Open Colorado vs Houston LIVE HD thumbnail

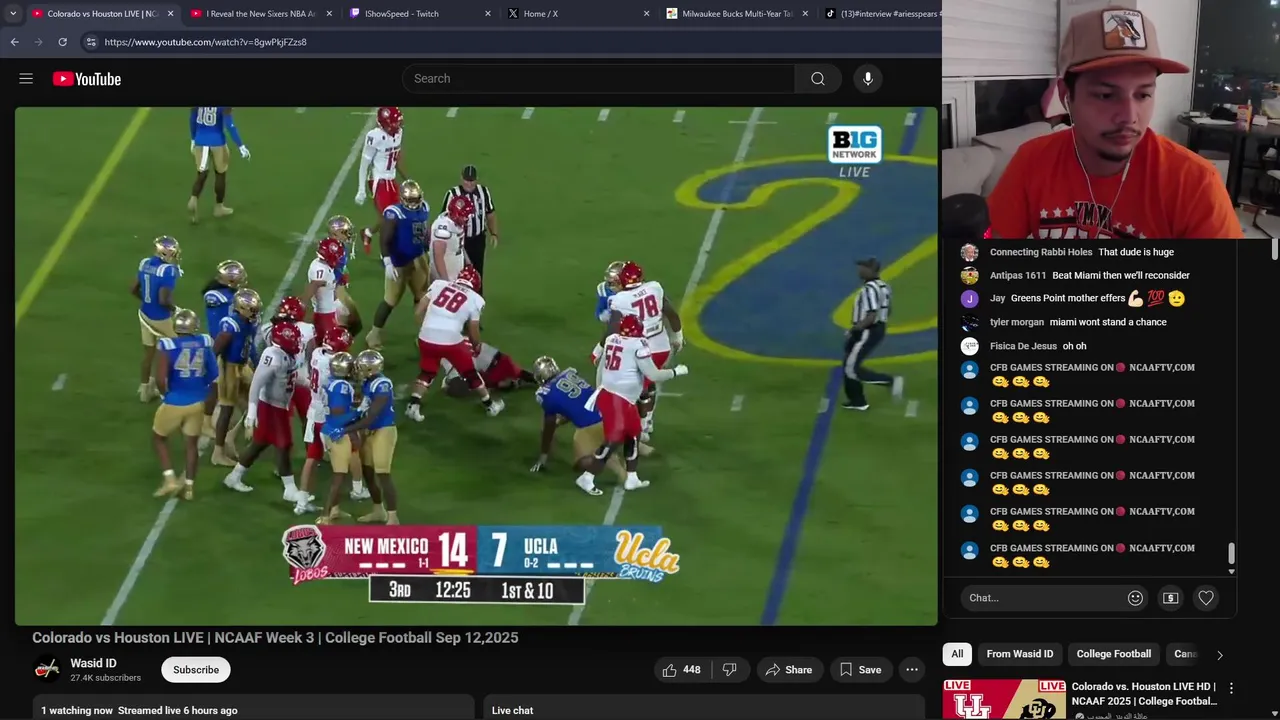point(1004,699)
